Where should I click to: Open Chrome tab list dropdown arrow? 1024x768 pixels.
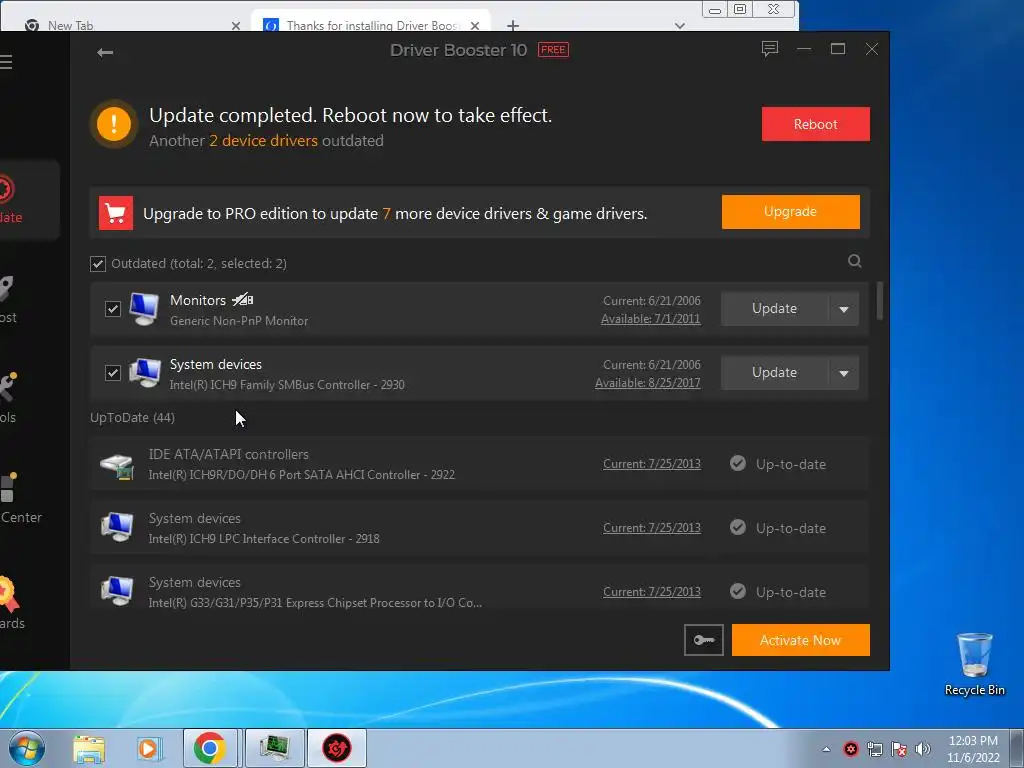[680, 25]
